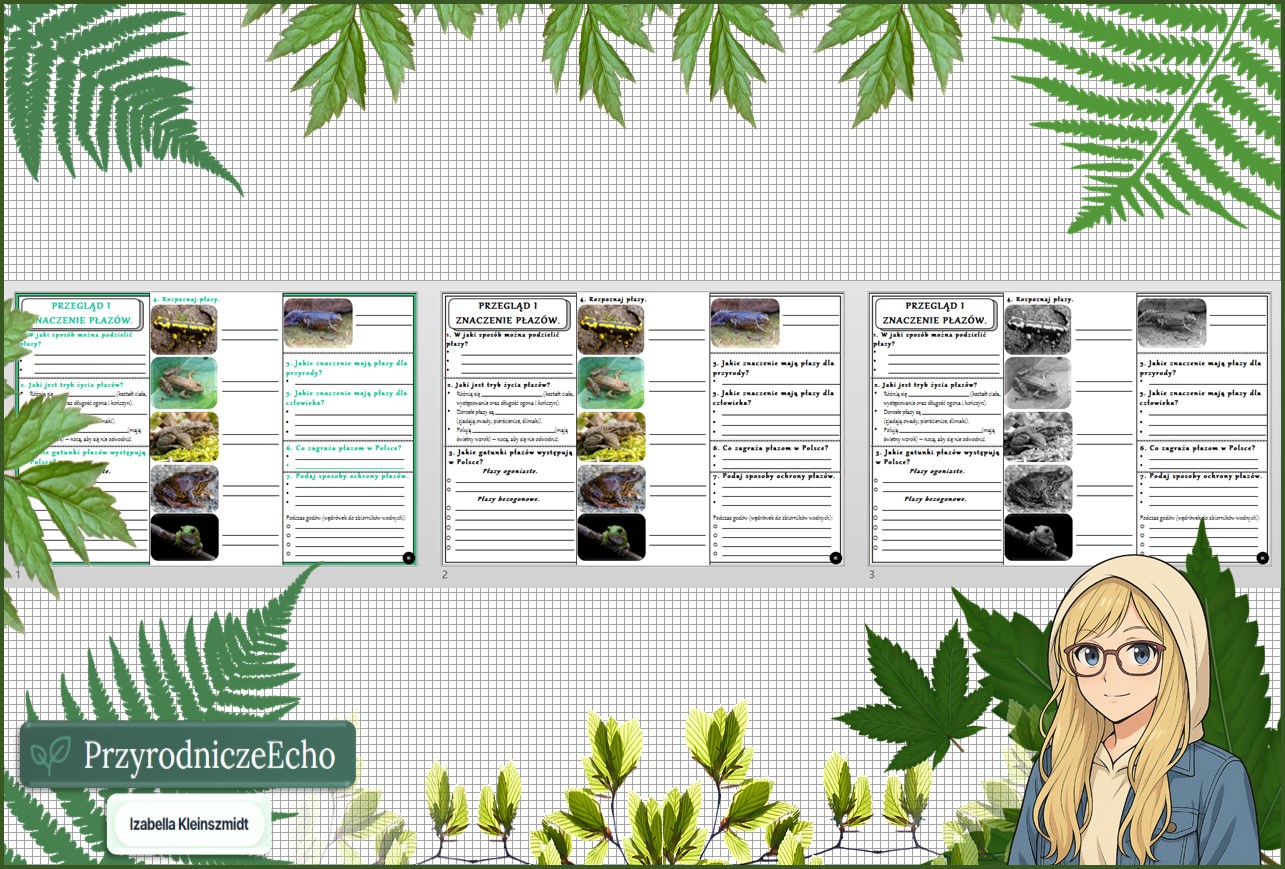The width and height of the screenshot is (1285, 869).
Task: Select the title box on slide 2
Action: pos(509,313)
